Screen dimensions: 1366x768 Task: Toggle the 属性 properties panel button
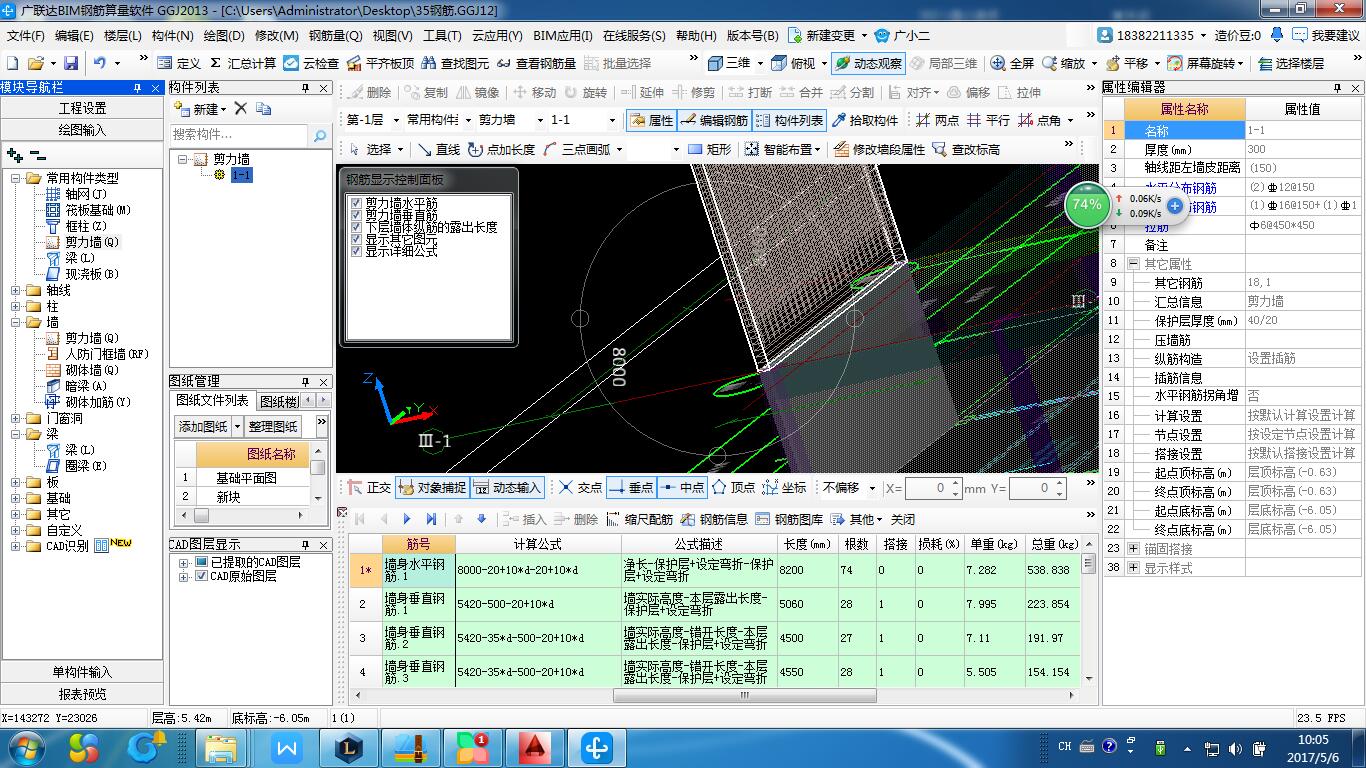tap(650, 120)
